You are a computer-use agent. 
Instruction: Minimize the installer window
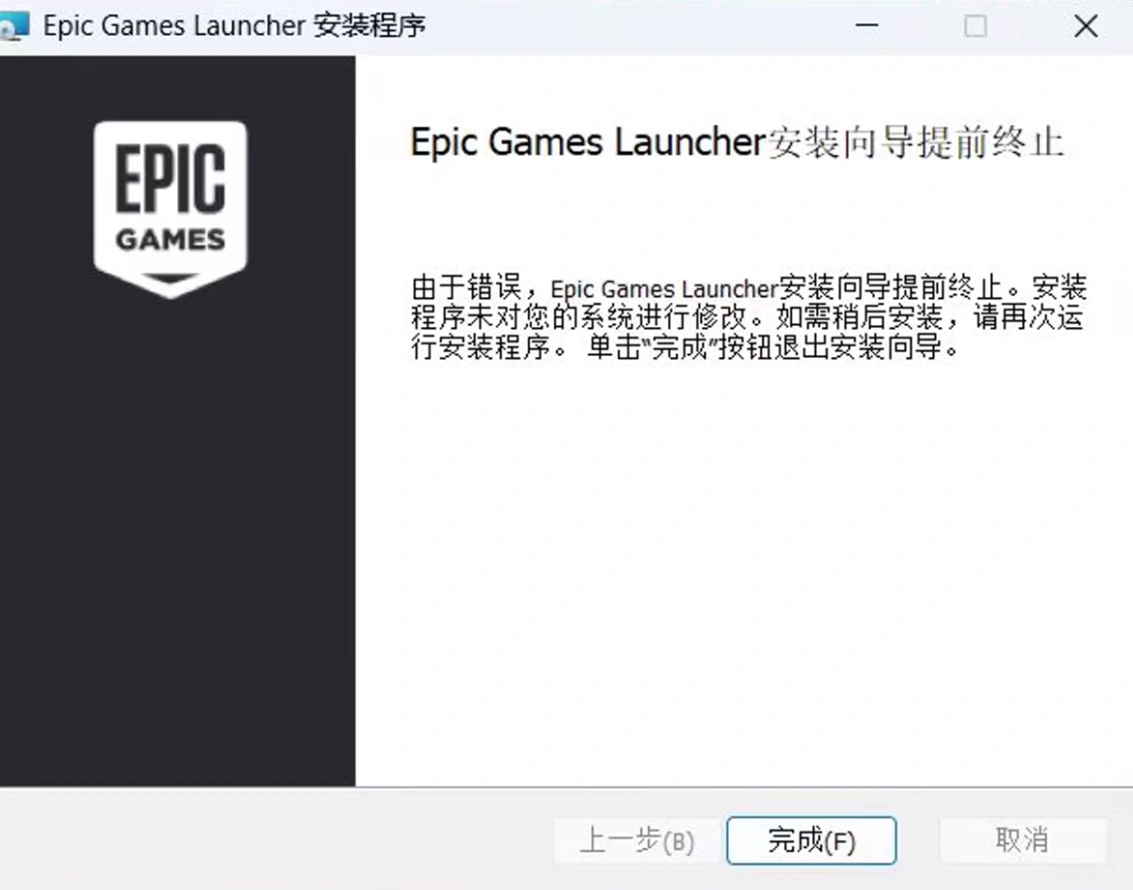(x=867, y=27)
